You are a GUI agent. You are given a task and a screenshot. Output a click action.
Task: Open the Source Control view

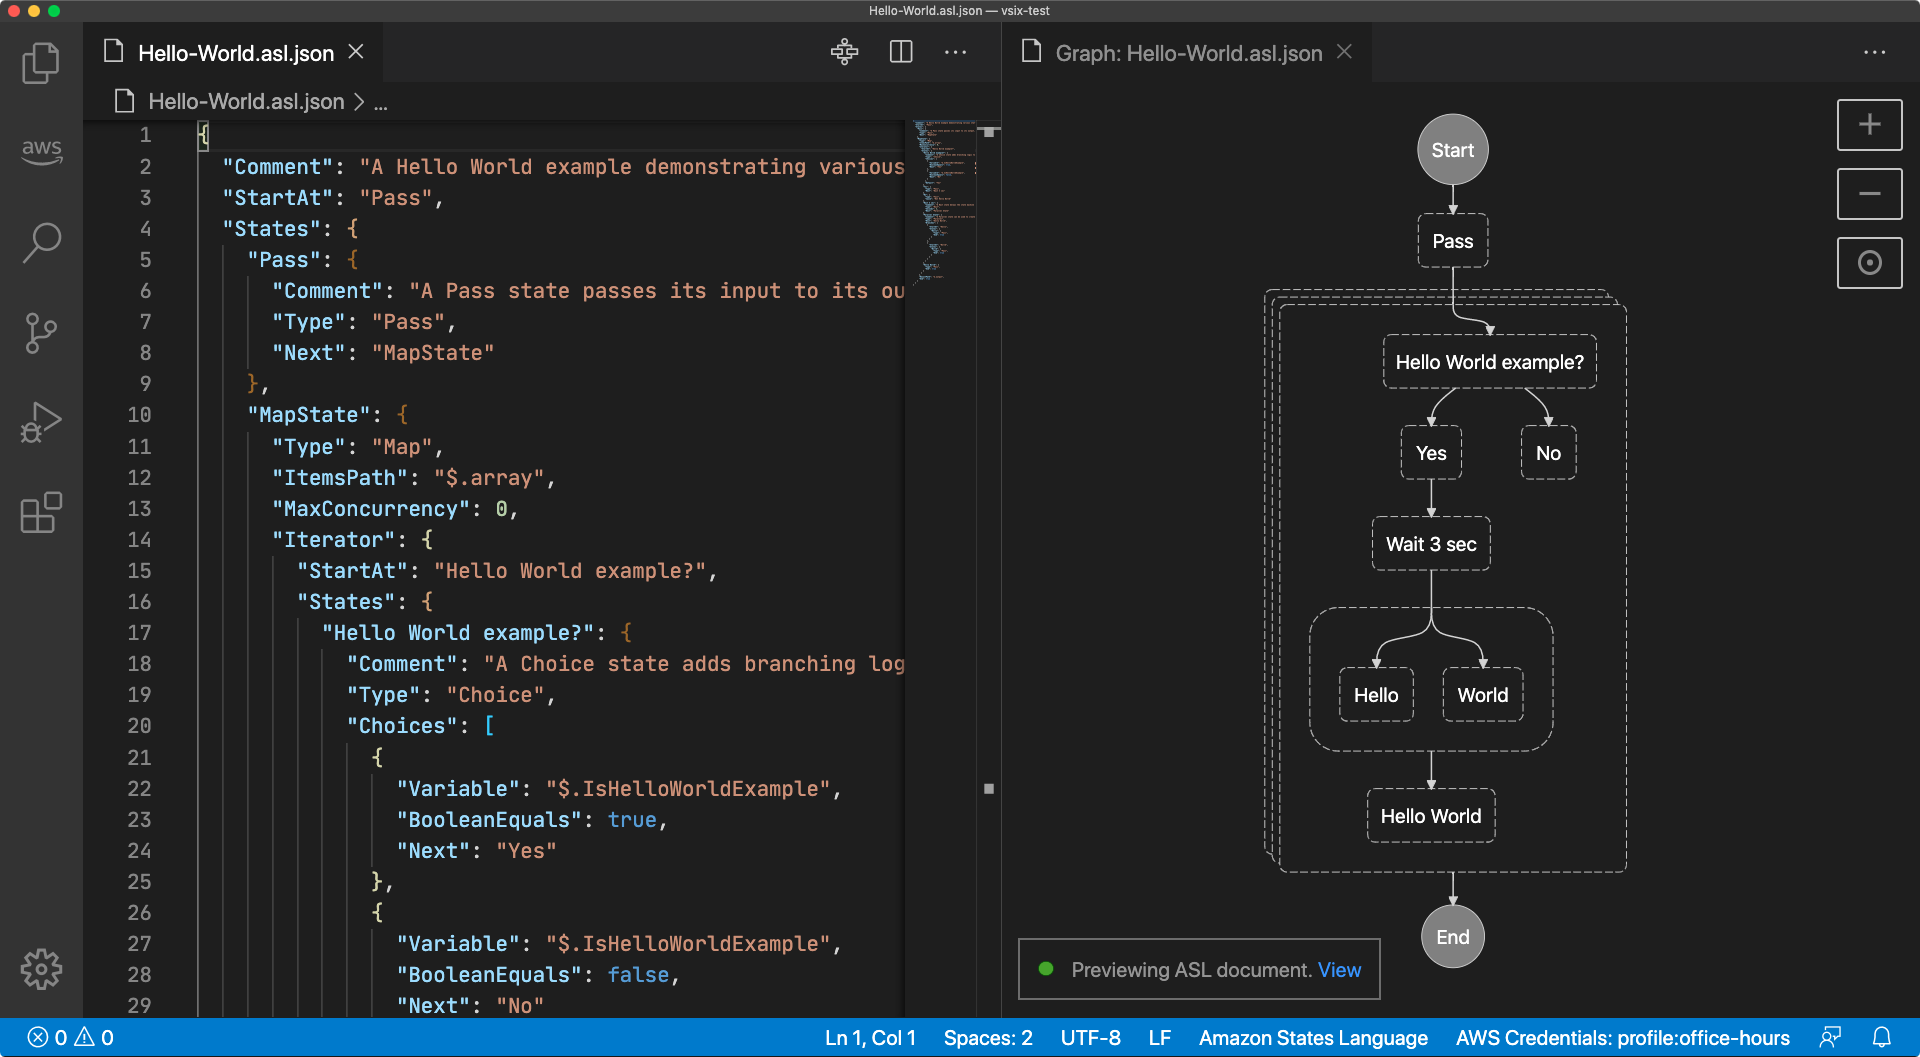tap(41, 333)
